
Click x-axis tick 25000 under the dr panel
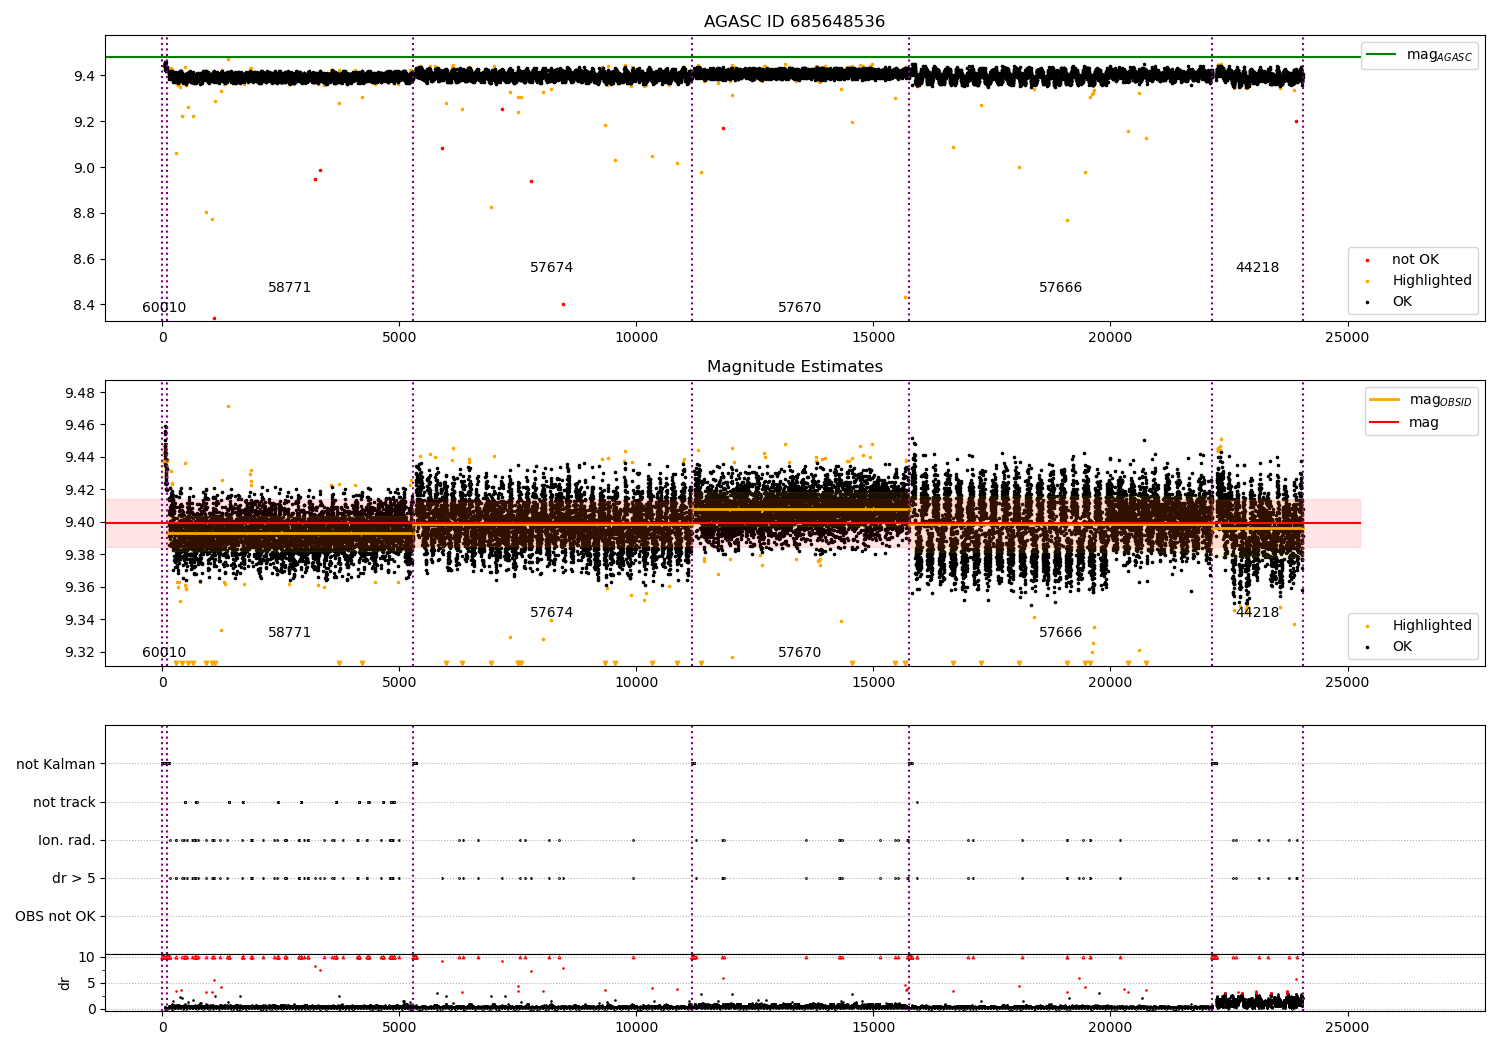coord(1347,1027)
